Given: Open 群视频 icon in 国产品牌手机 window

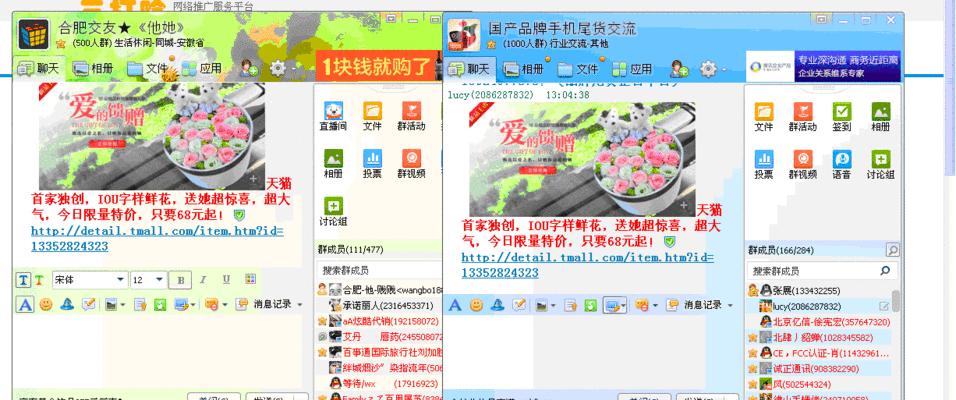Looking at the screenshot, I should 802,164.
